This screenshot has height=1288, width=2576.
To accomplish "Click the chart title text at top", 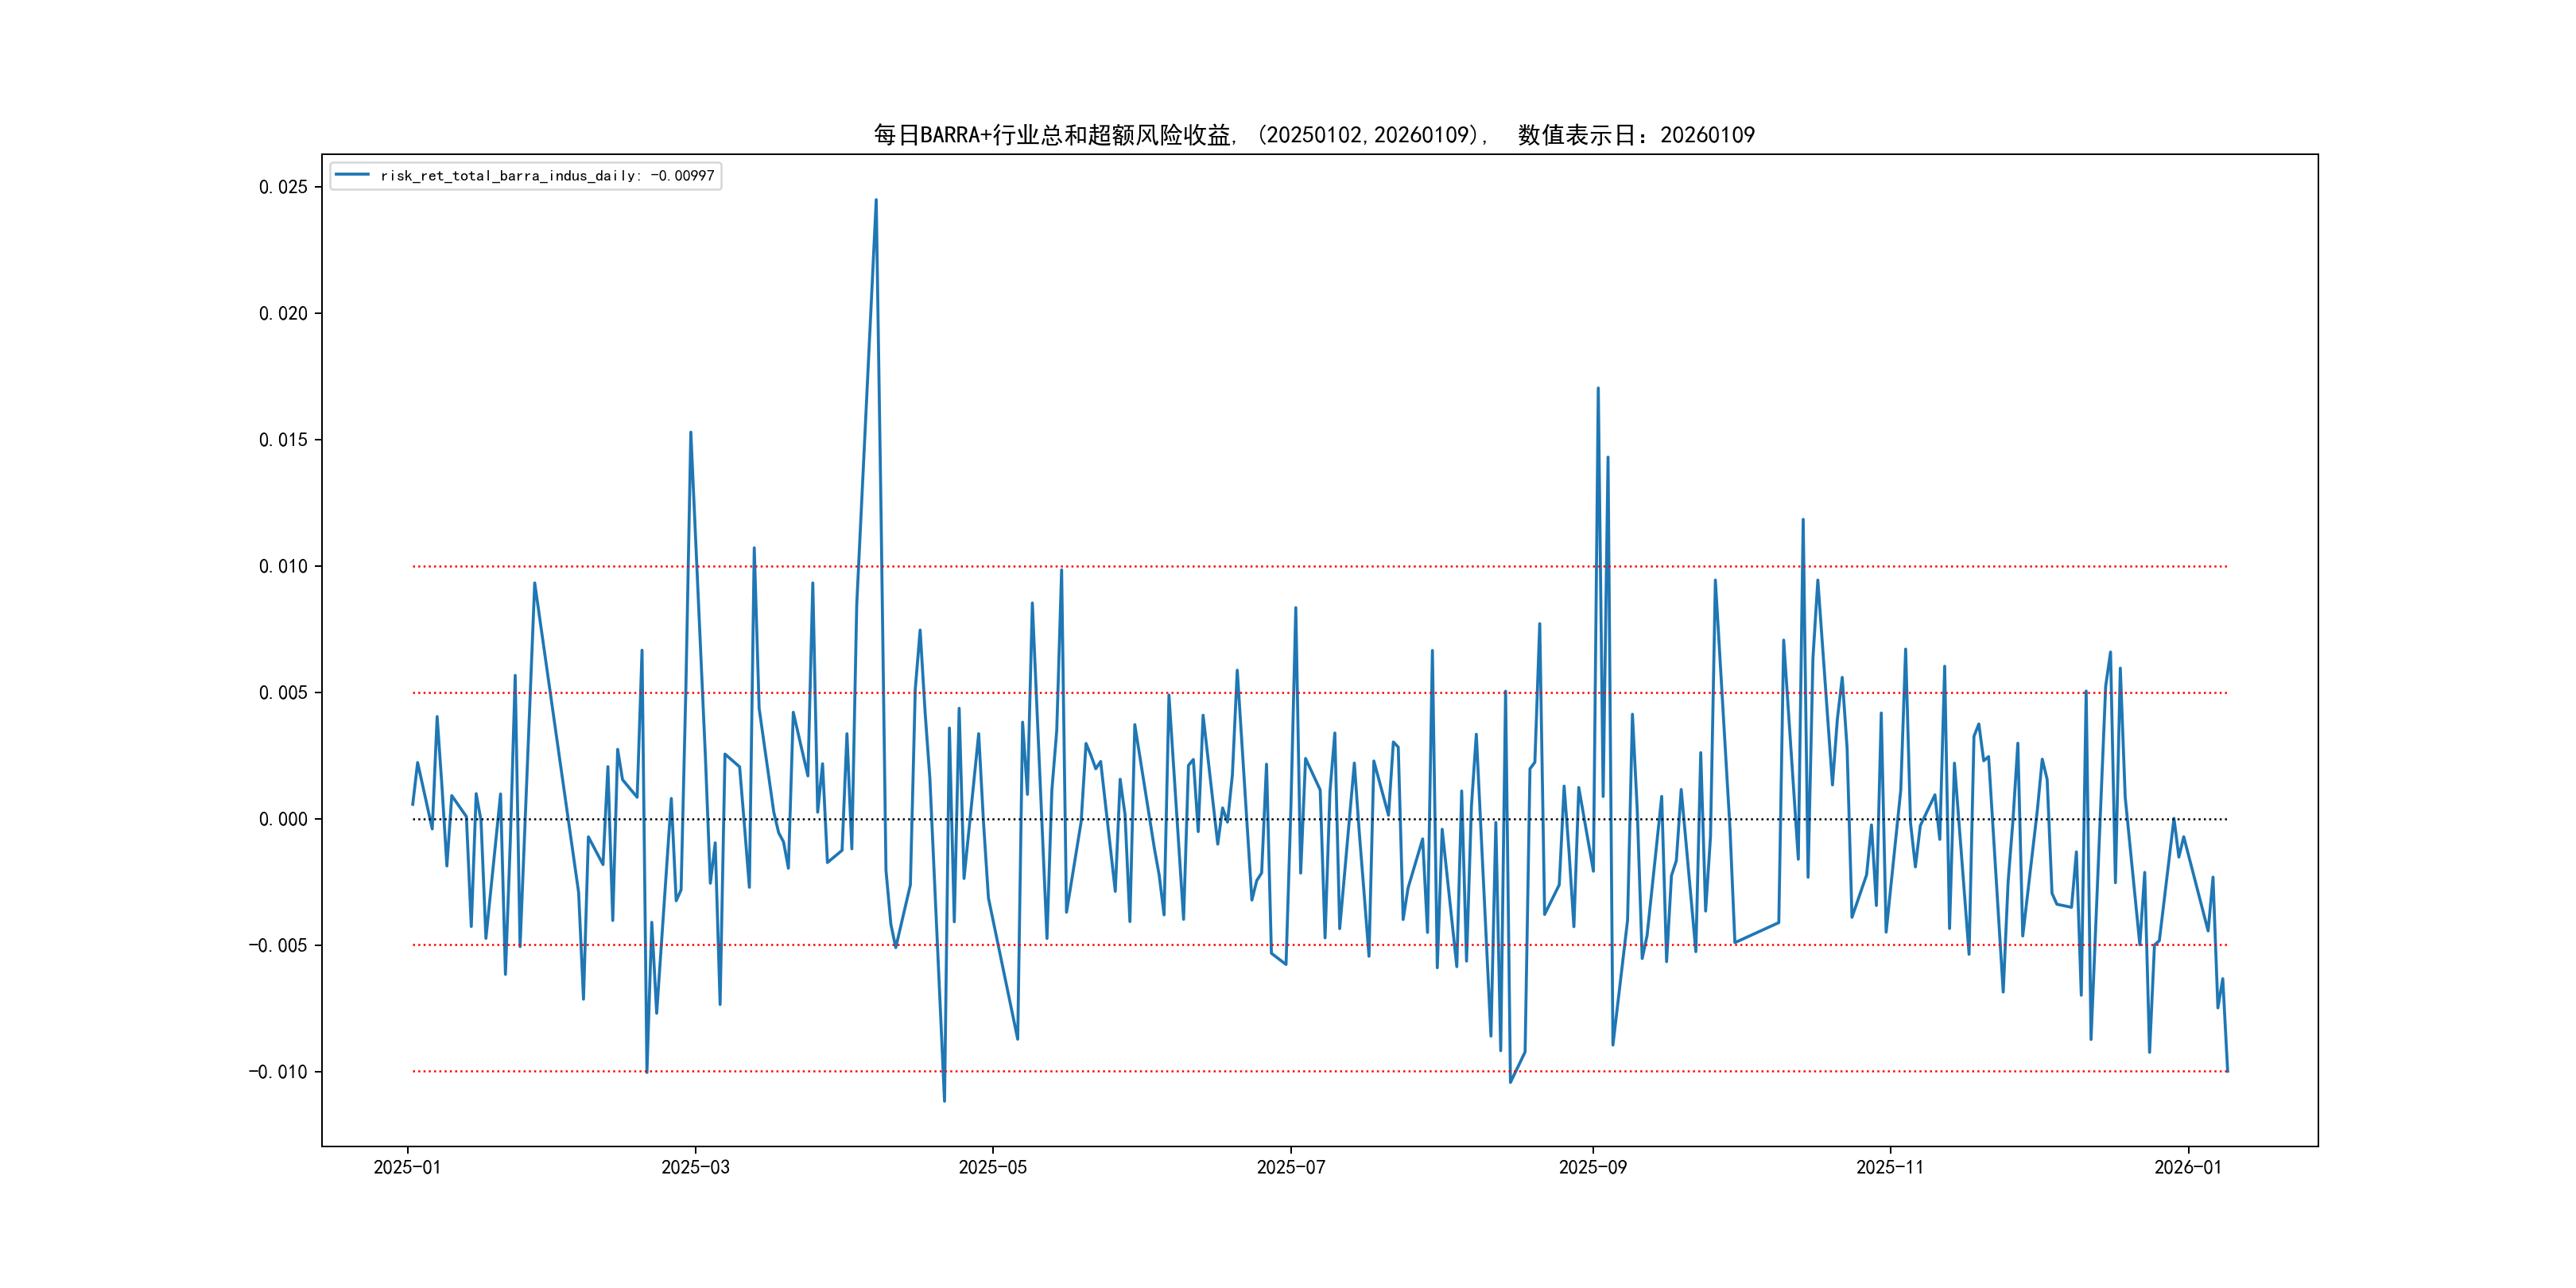I will [x=1314, y=135].
